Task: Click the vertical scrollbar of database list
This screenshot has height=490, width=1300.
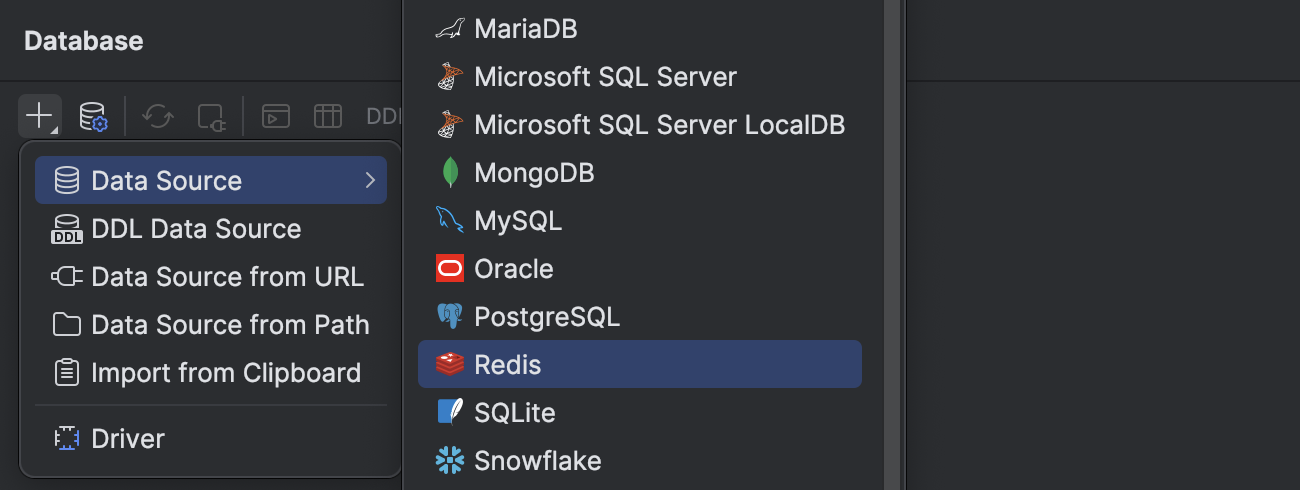Action: tap(894, 245)
